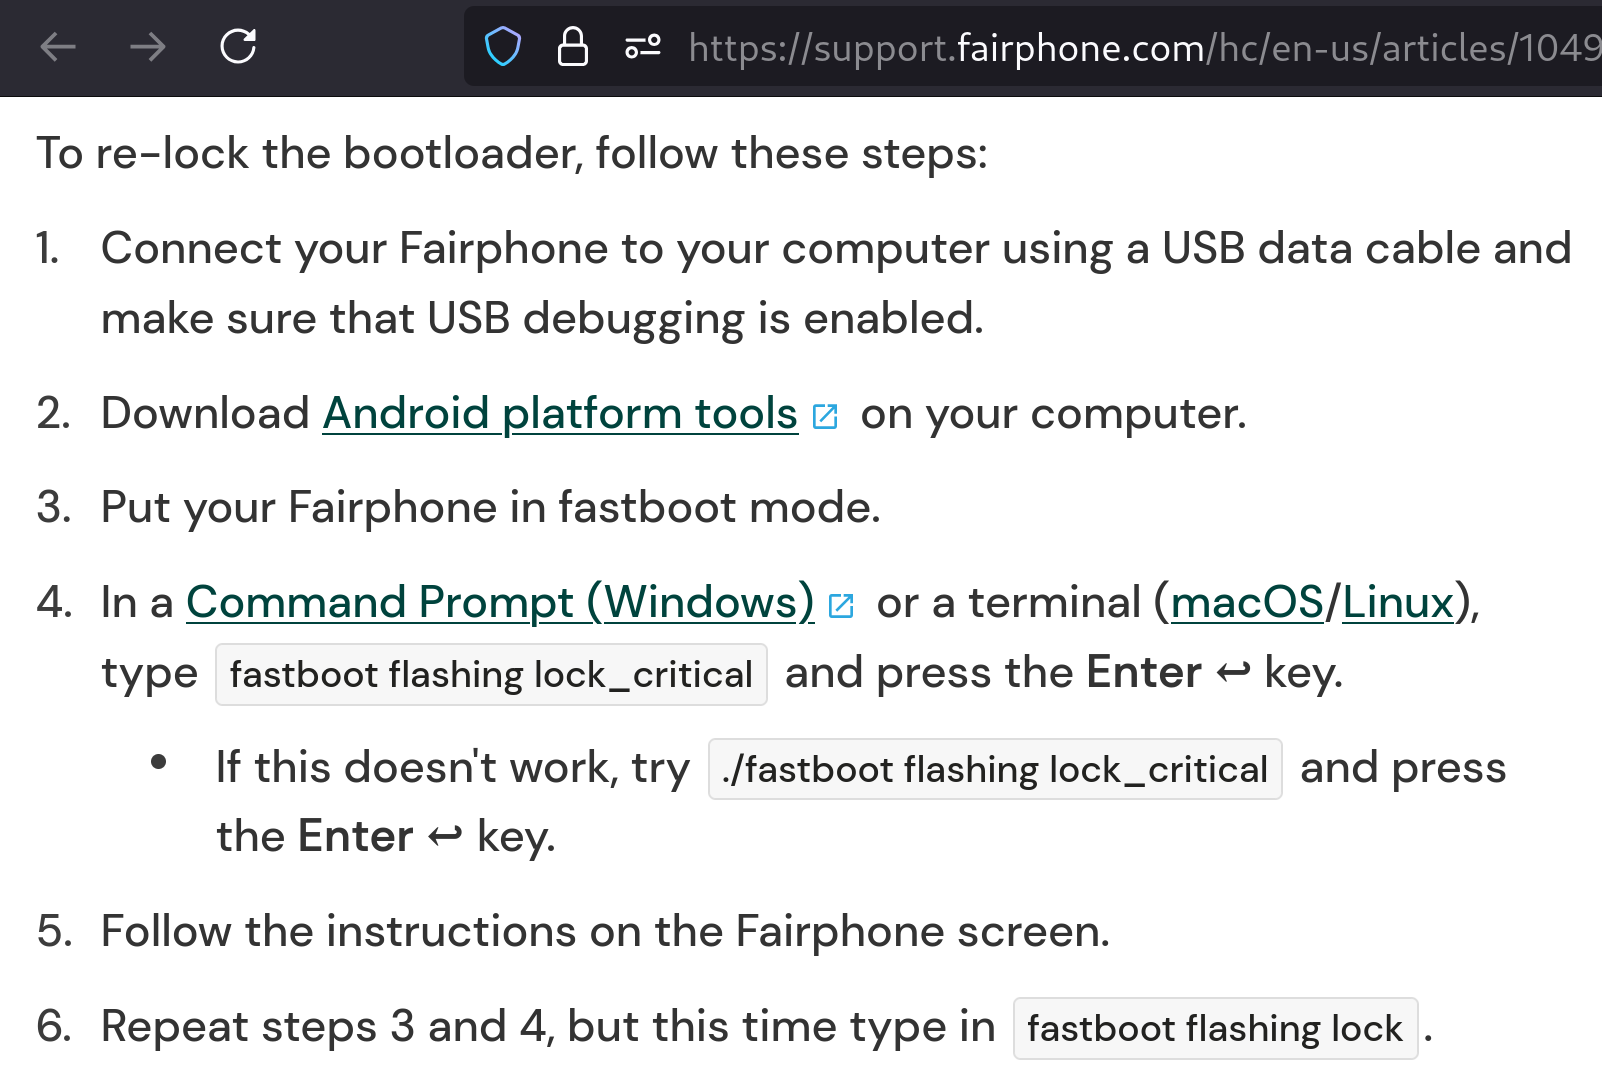Screen dimensions: 1602x1088
Task: Click external link icon after Command Prompt
Action: click(x=841, y=605)
